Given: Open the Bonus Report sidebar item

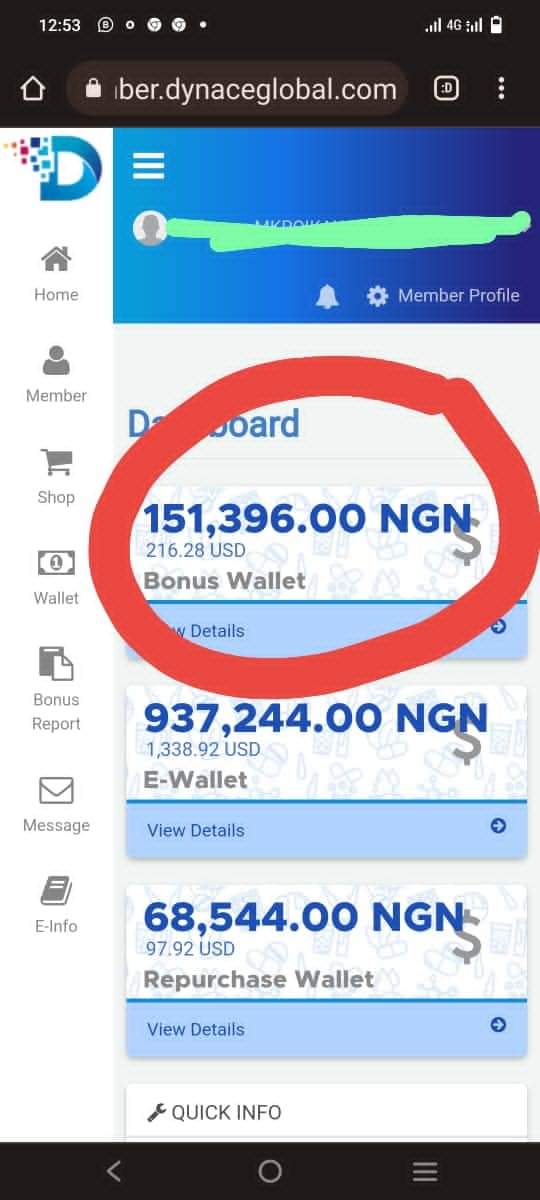Looking at the screenshot, I should pyautogui.click(x=56, y=689).
